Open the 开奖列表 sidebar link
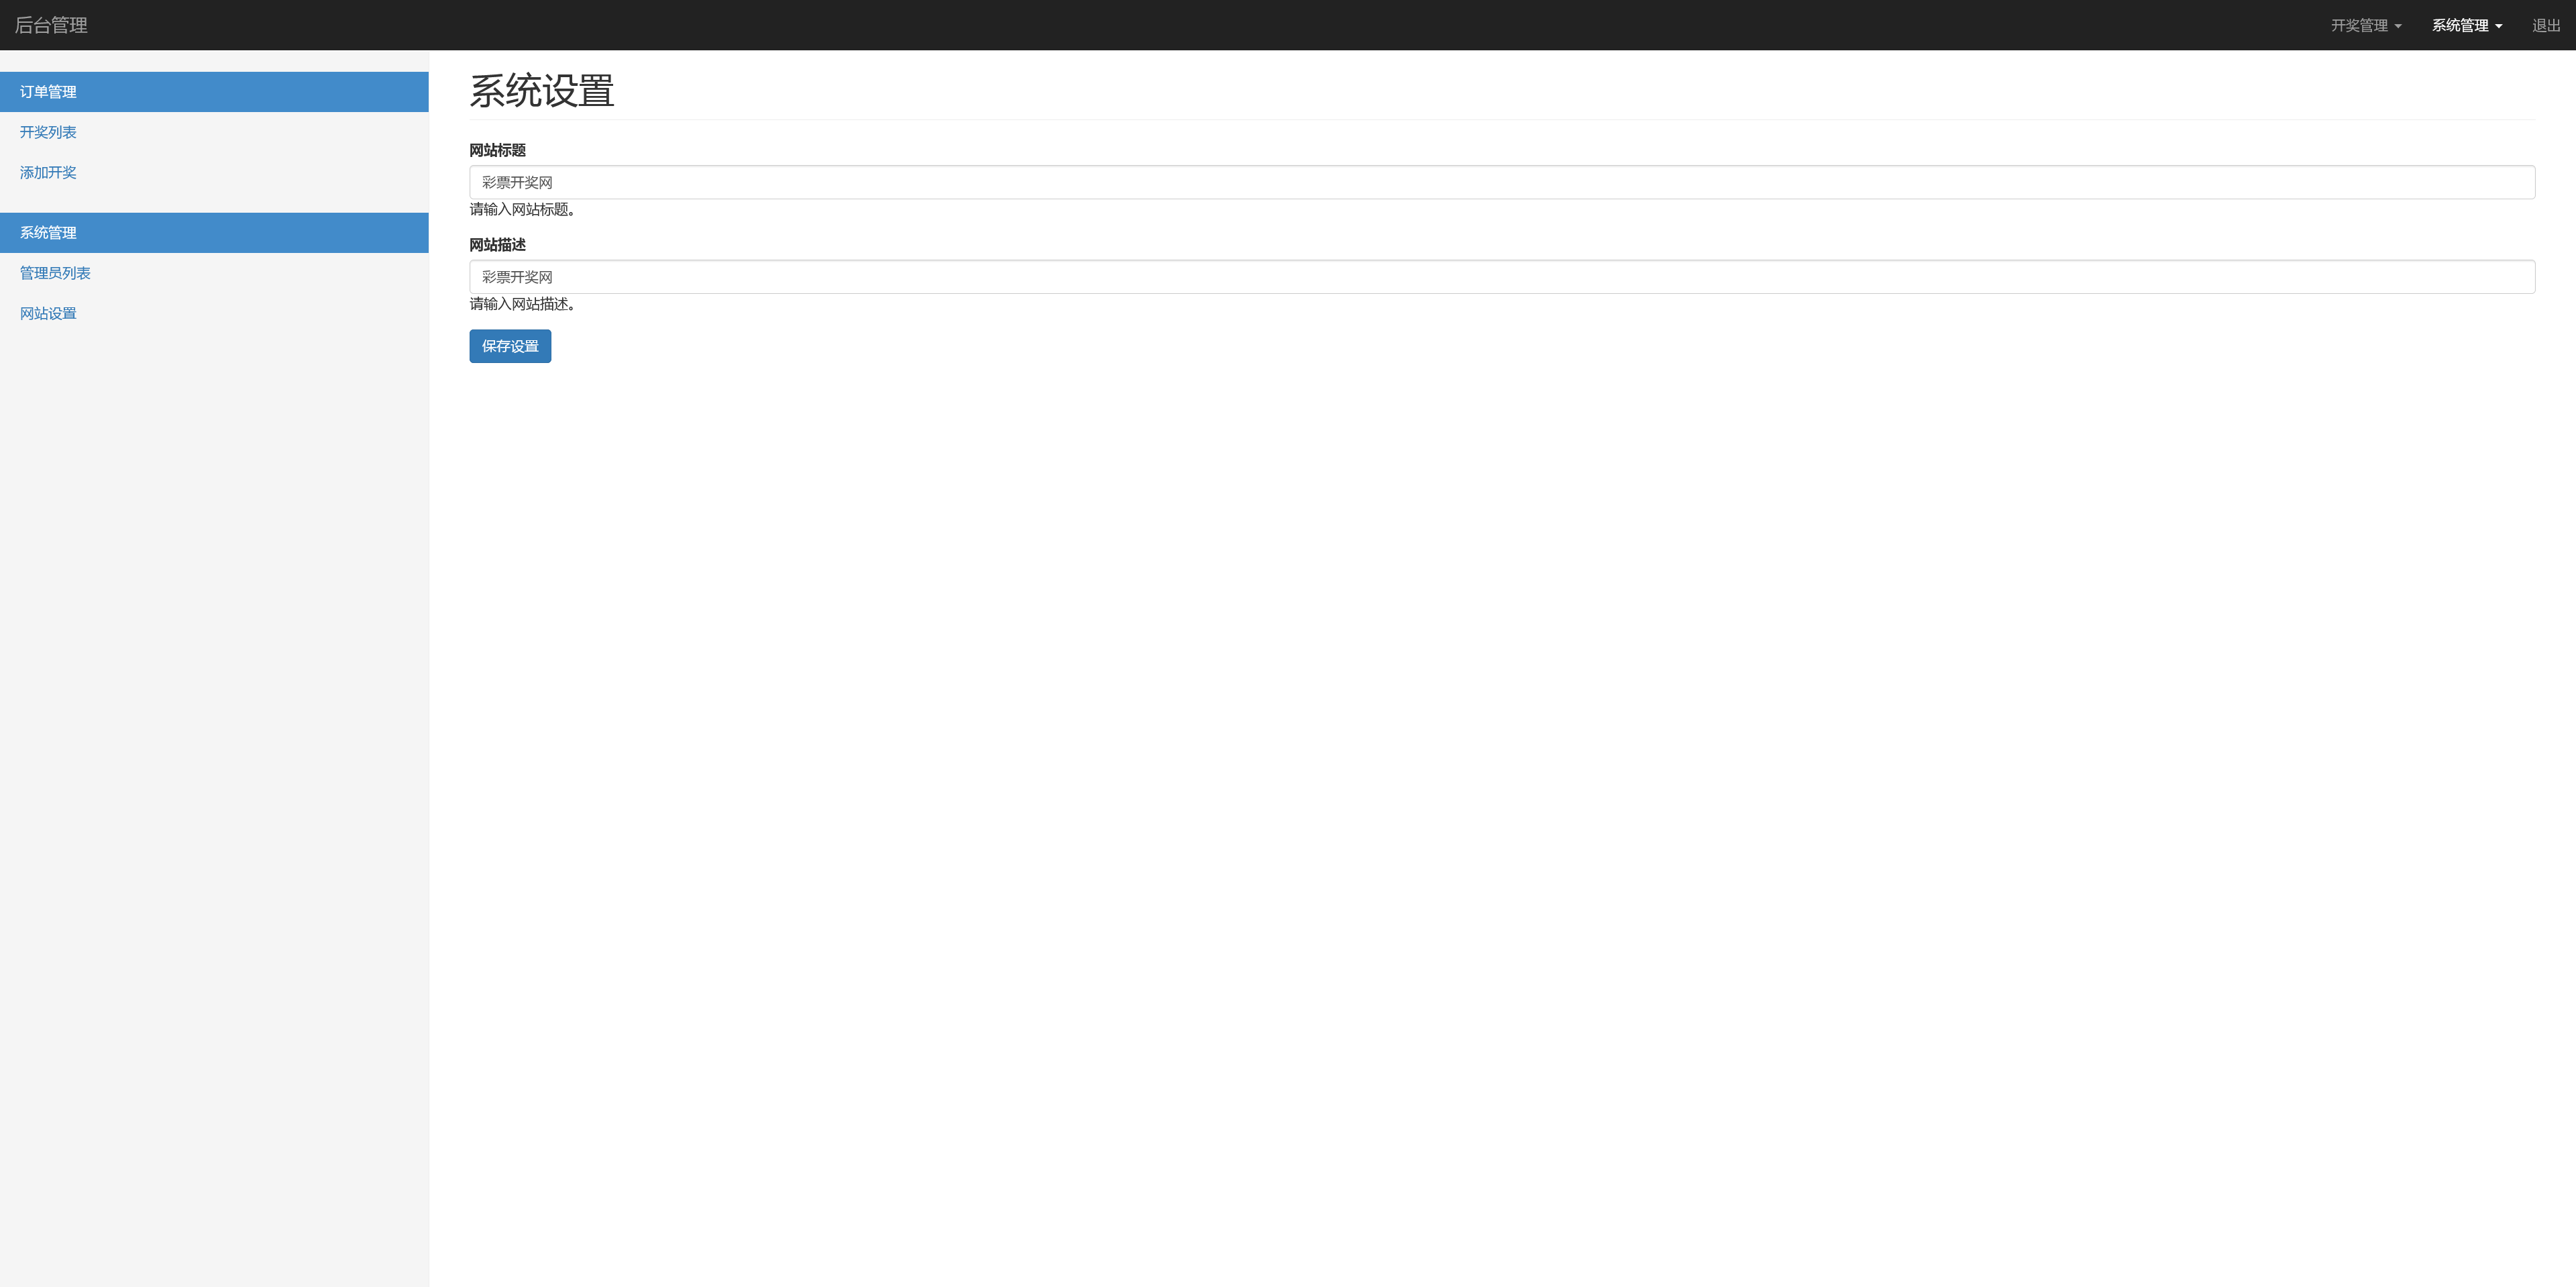This screenshot has height=1287, width=2576. tap(48, 132)
